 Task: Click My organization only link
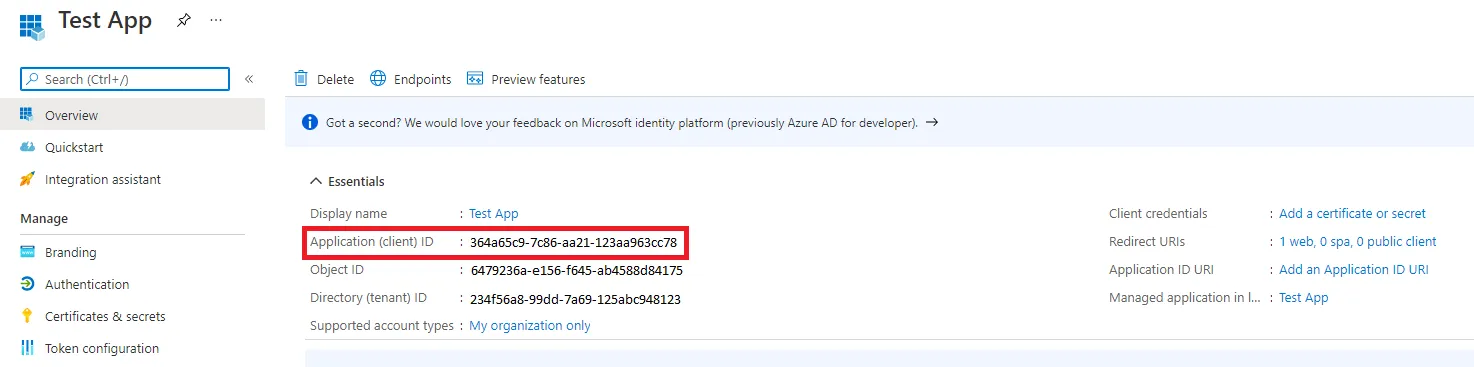coord(530,325)
